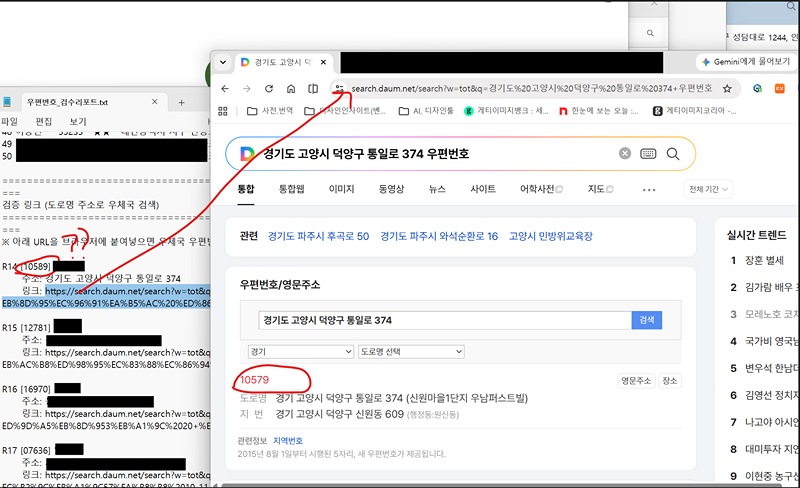Switch to the 이미지 tab
The width and height of the screenshot is (800, 488).
pyautogui.click(x=341, y=189)
